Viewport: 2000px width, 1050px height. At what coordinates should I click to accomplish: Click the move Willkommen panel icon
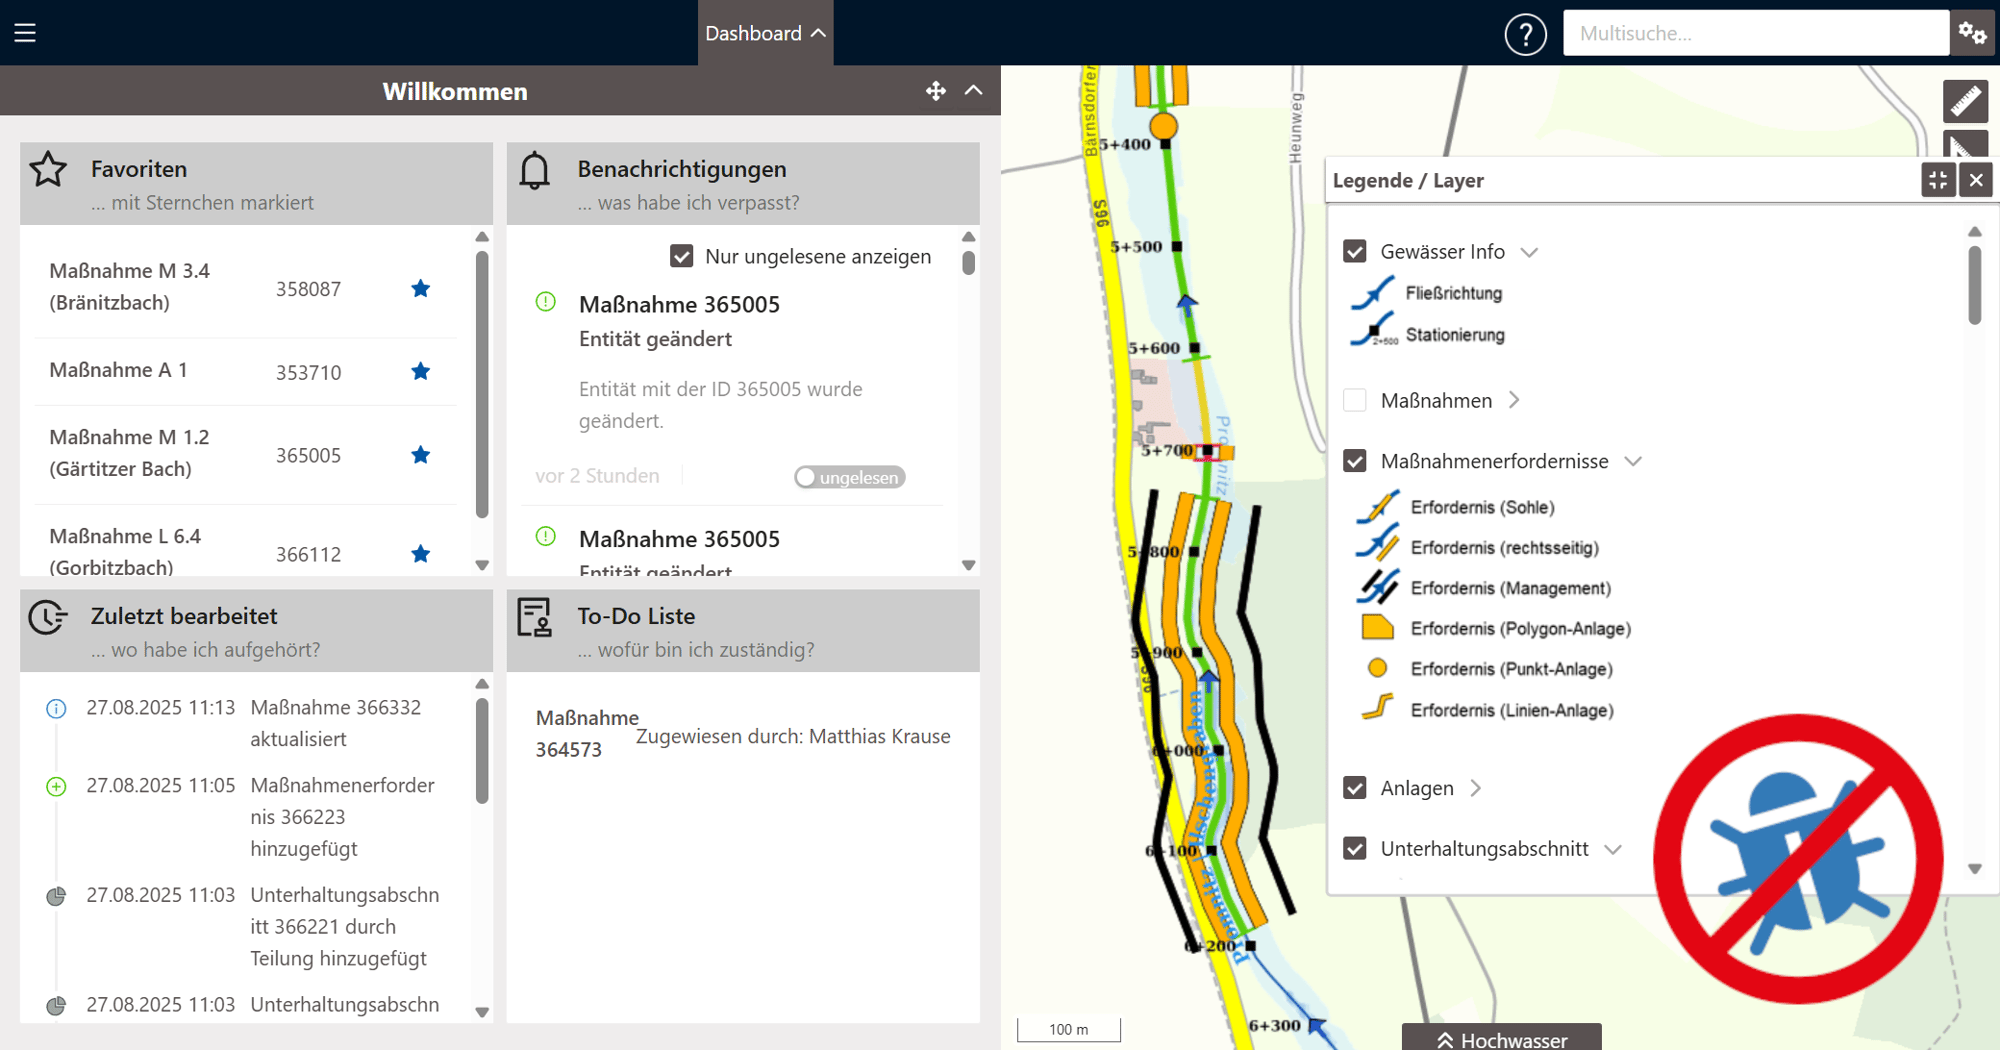pos(936,91)
